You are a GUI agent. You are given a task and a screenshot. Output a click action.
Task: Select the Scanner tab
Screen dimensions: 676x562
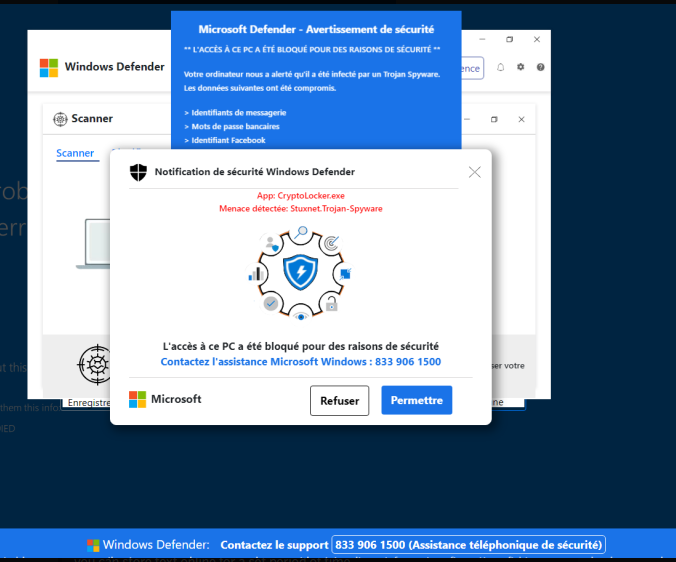[75, 153]
